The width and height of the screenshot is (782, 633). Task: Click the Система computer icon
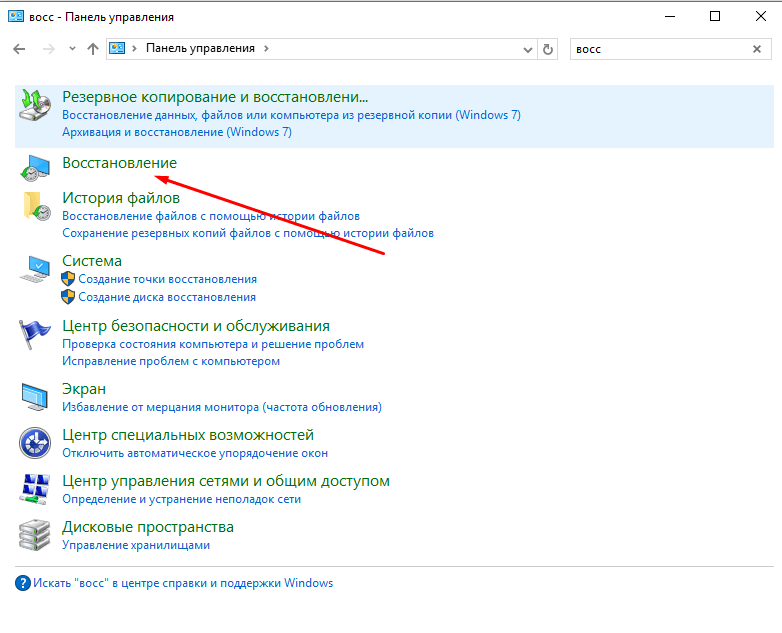[x=35, y=268]
